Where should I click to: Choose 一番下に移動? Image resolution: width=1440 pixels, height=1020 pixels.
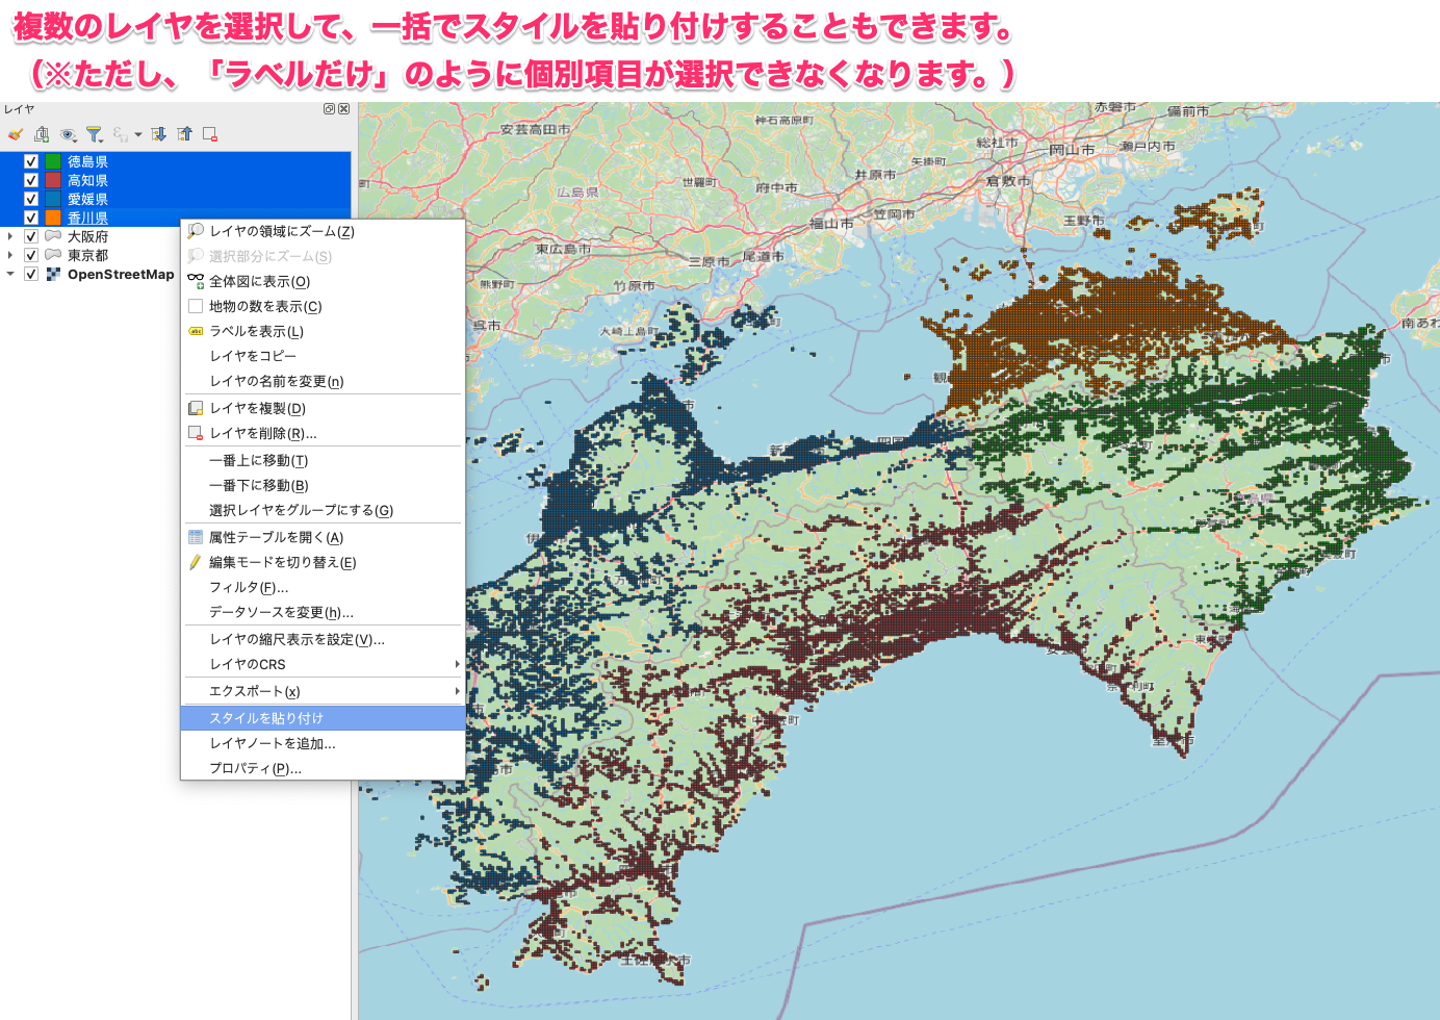[x=323, y=485]
